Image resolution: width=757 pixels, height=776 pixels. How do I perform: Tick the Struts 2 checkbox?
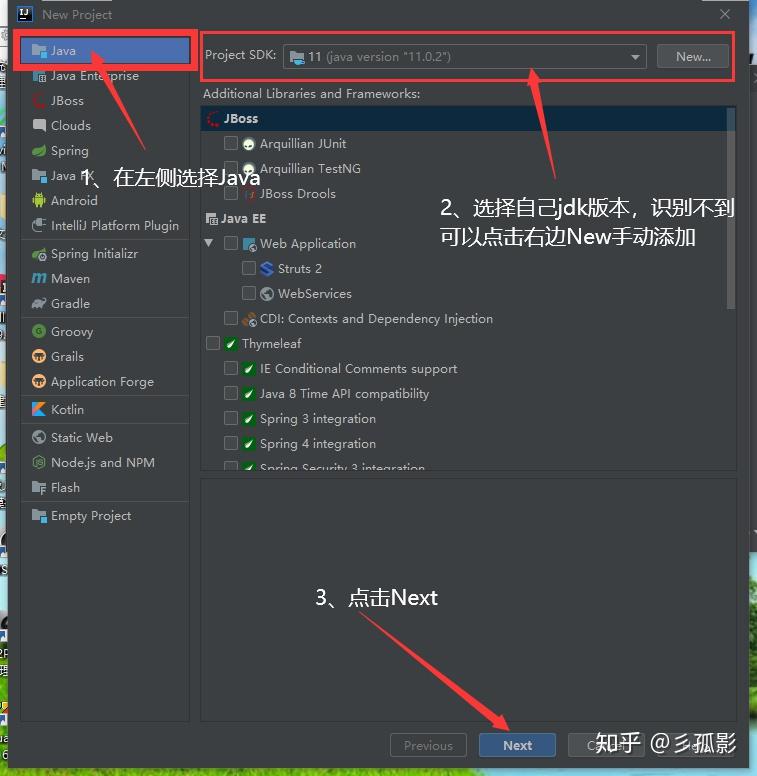click(248, 268)
